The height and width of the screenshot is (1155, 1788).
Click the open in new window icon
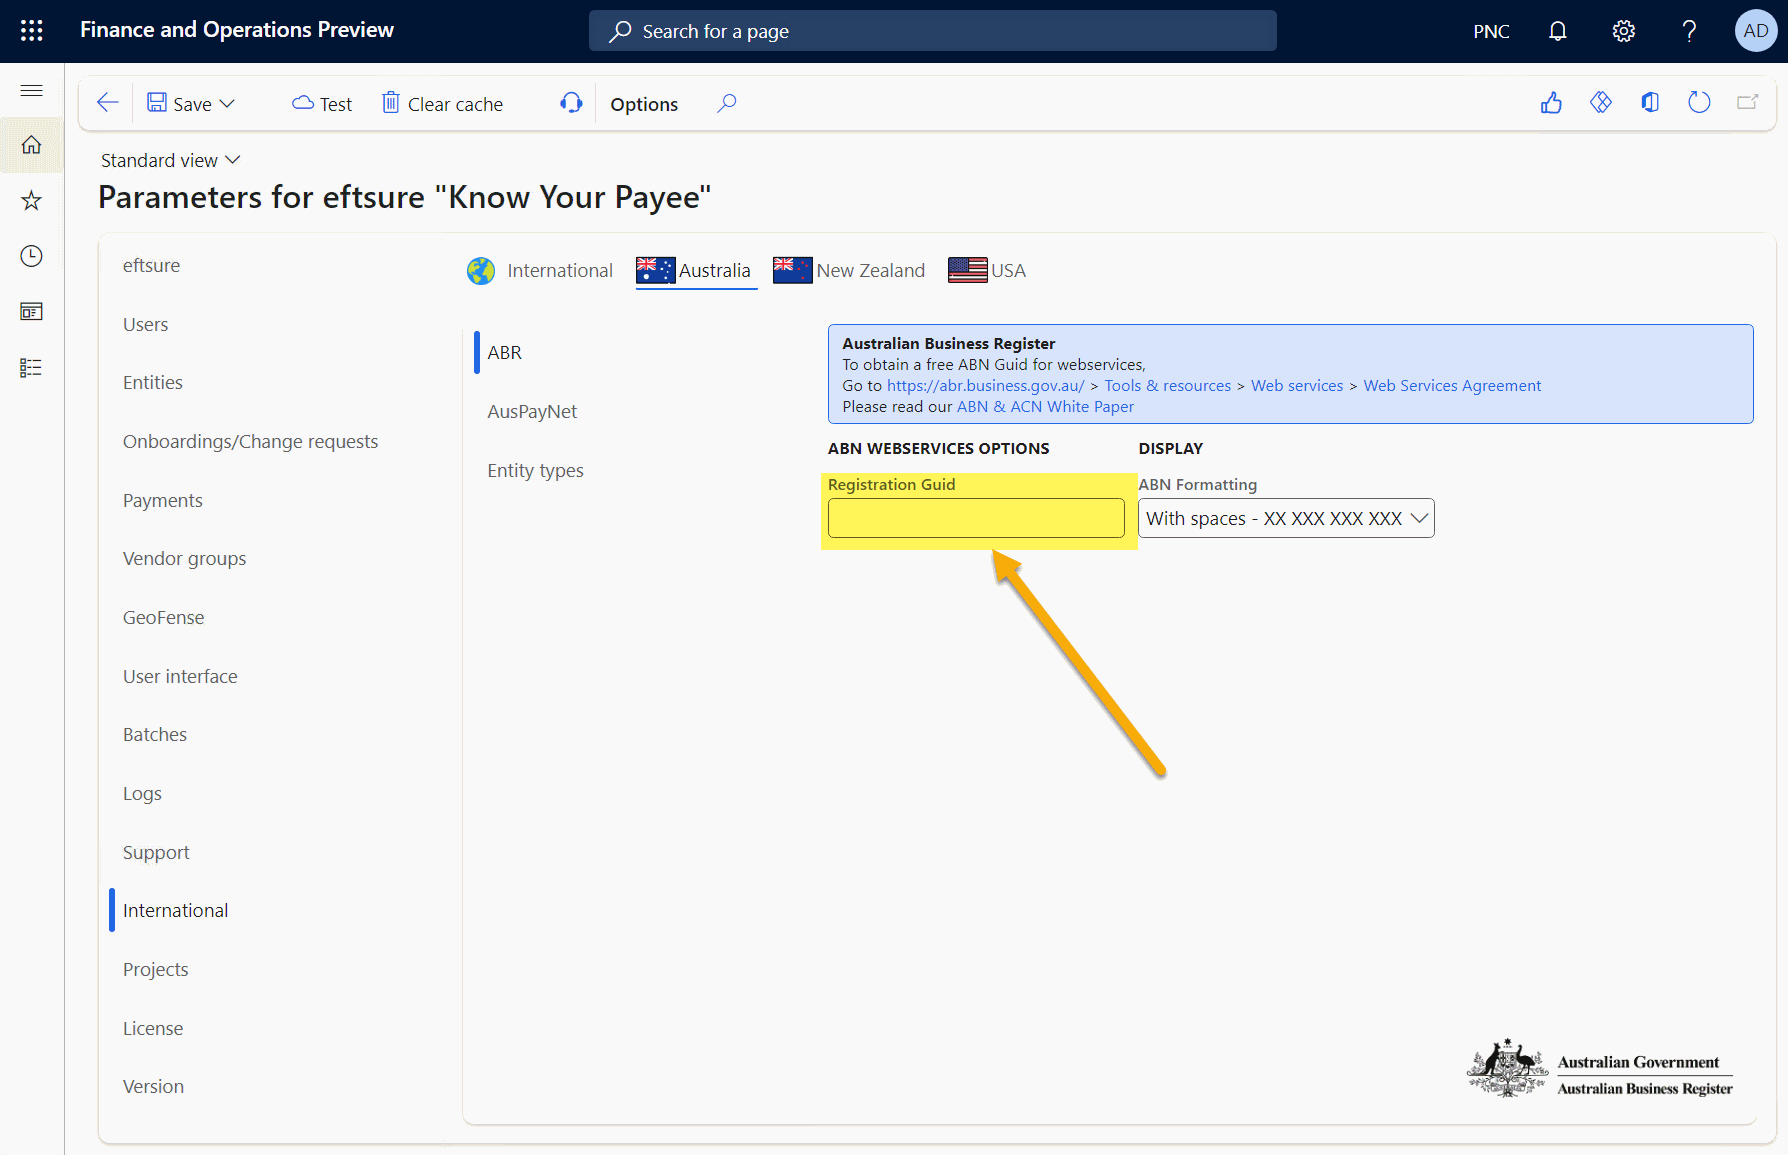tap(1748, 103)
